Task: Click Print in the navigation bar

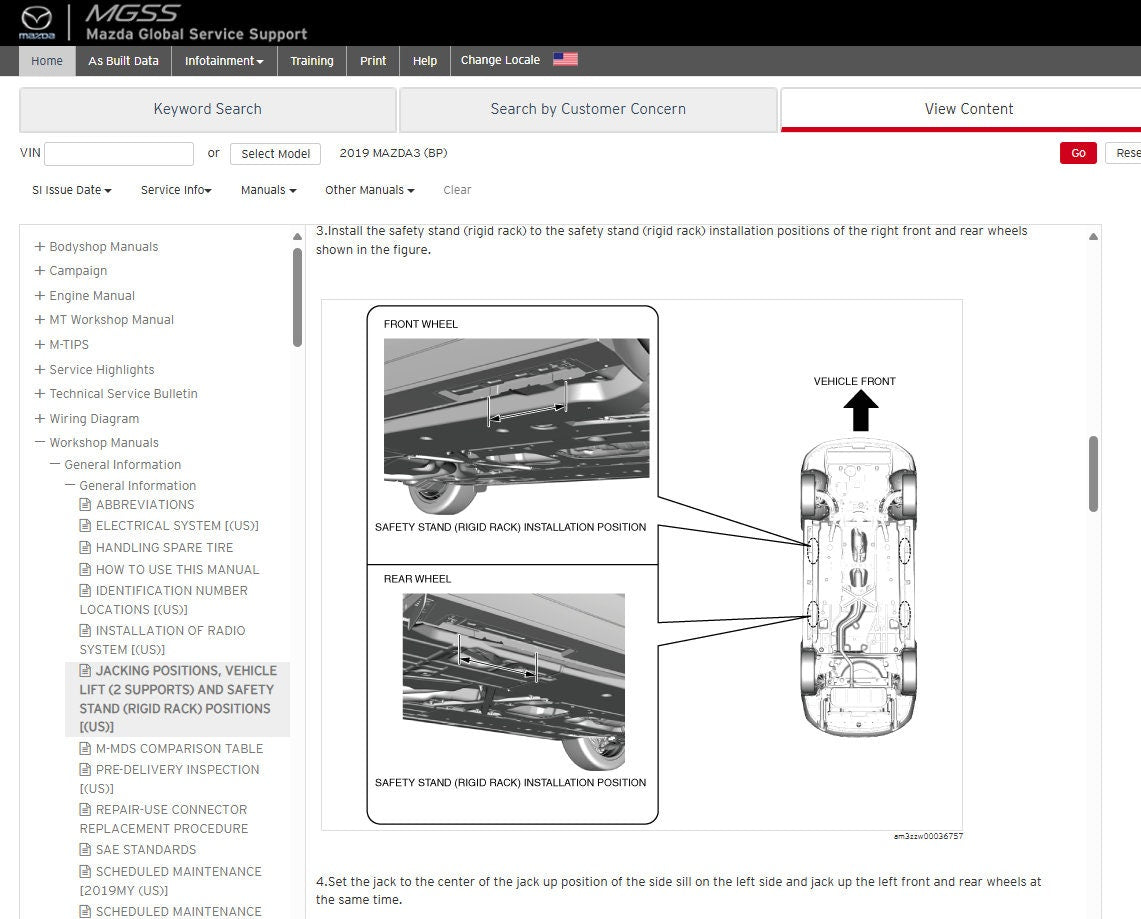Action: pyautogui.click(x=373, y=60)
